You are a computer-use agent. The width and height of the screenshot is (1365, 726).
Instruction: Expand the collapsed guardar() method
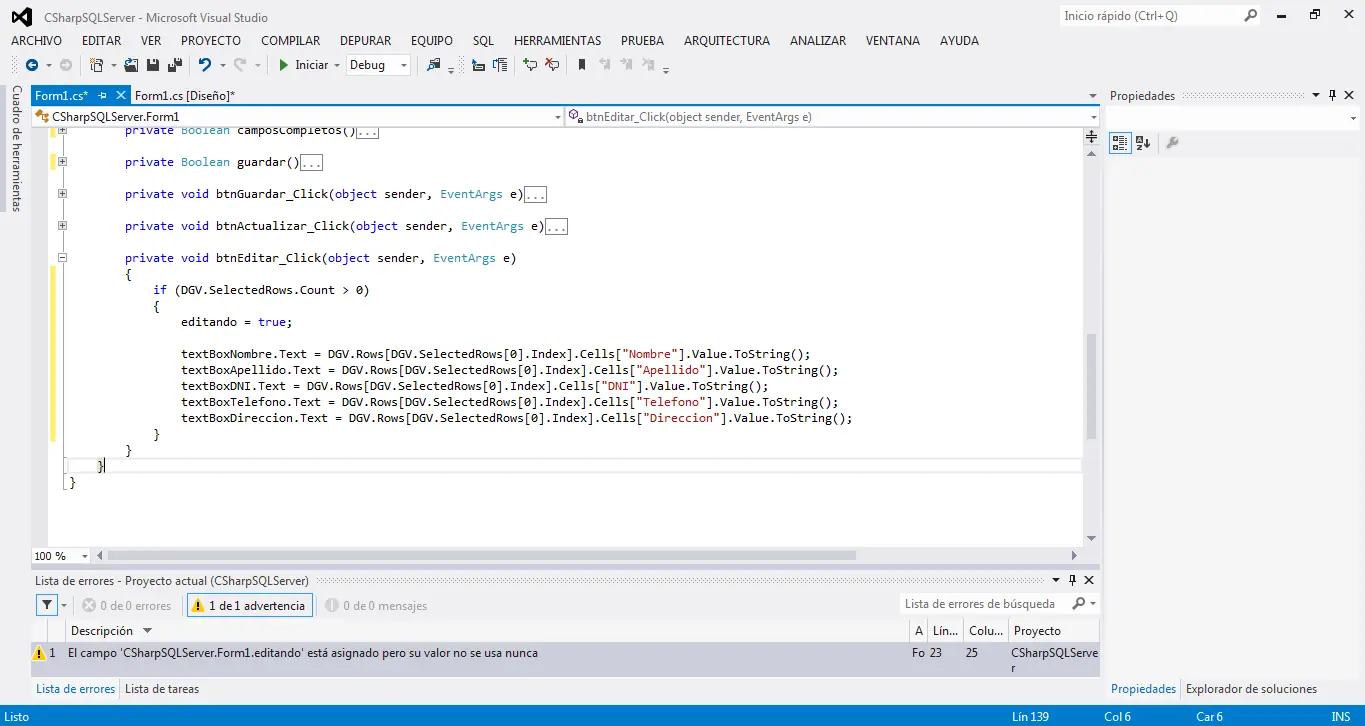coord(62,162)
